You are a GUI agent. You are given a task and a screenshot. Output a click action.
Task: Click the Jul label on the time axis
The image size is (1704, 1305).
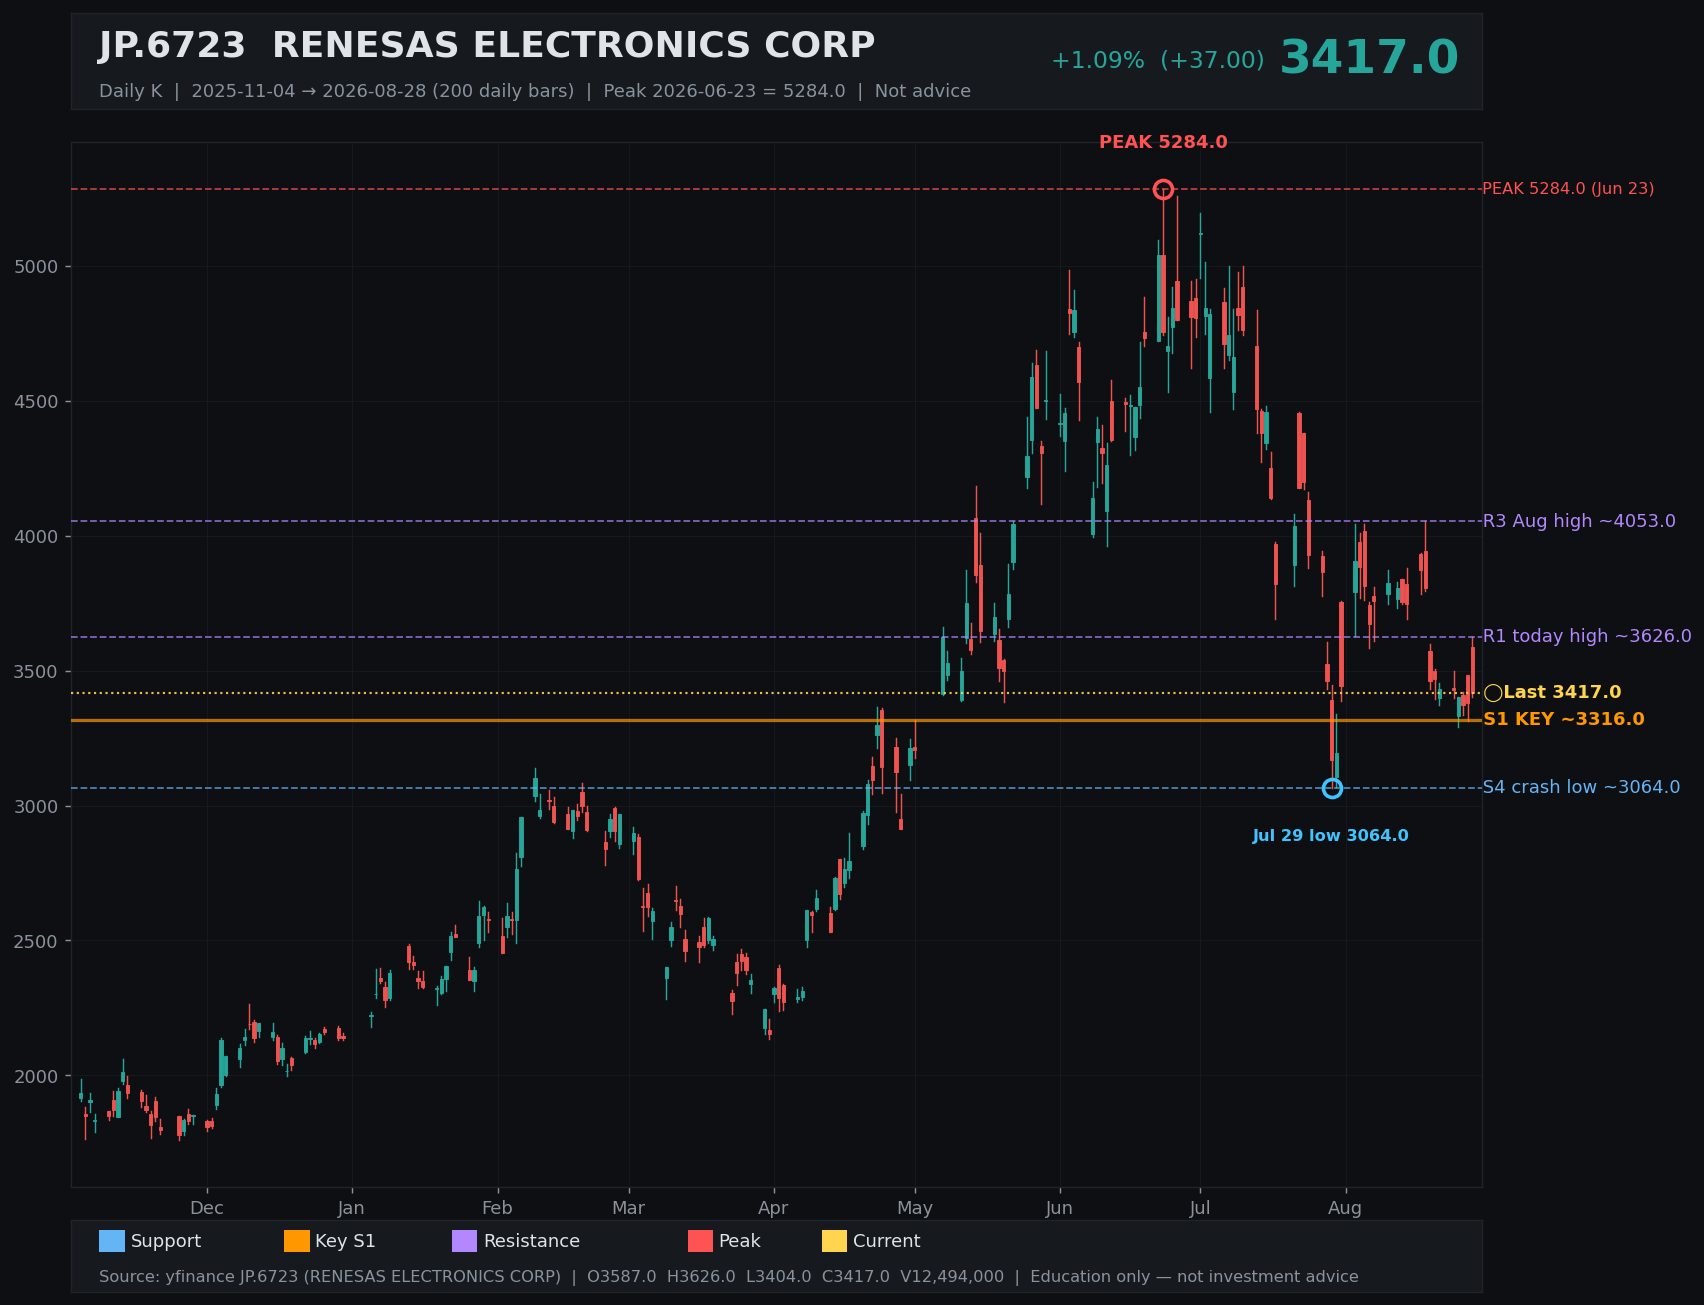pyautogui.click(x=1200, y=1208)
